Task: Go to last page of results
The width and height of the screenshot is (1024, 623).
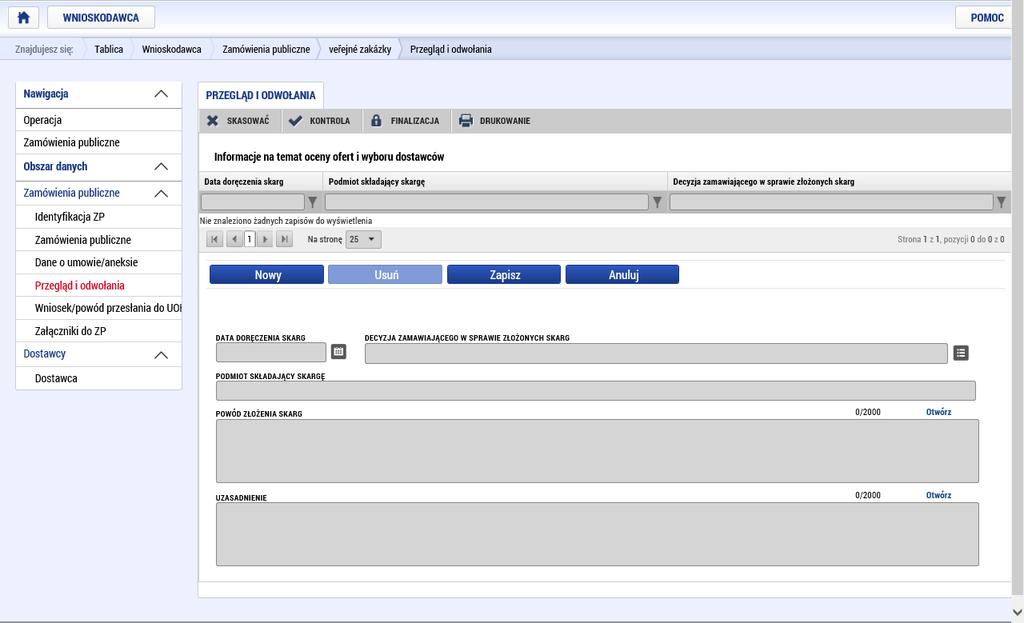Action: pyautogui.click(x=284, y=240)
